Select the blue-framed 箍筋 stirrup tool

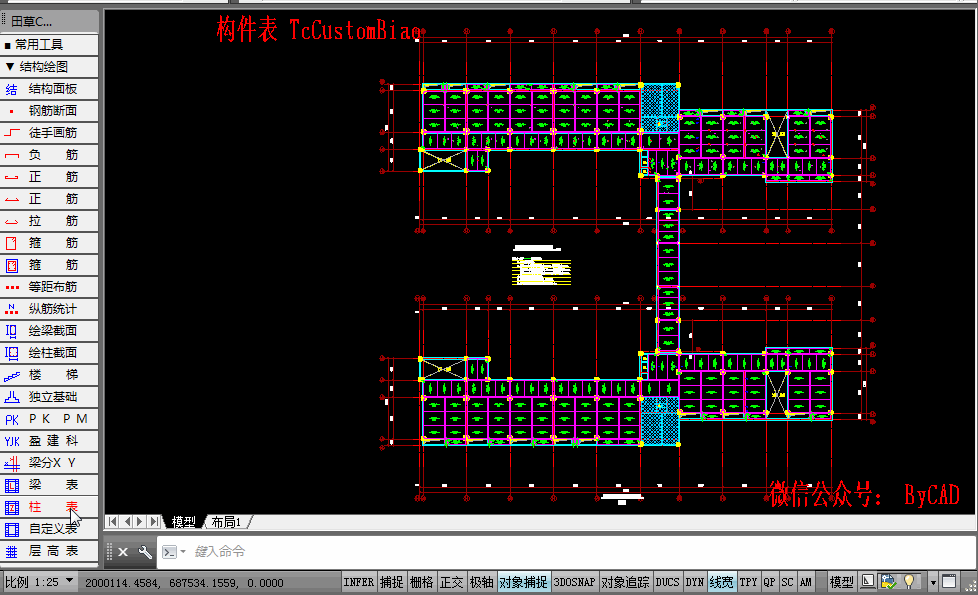tap(49, 265)
